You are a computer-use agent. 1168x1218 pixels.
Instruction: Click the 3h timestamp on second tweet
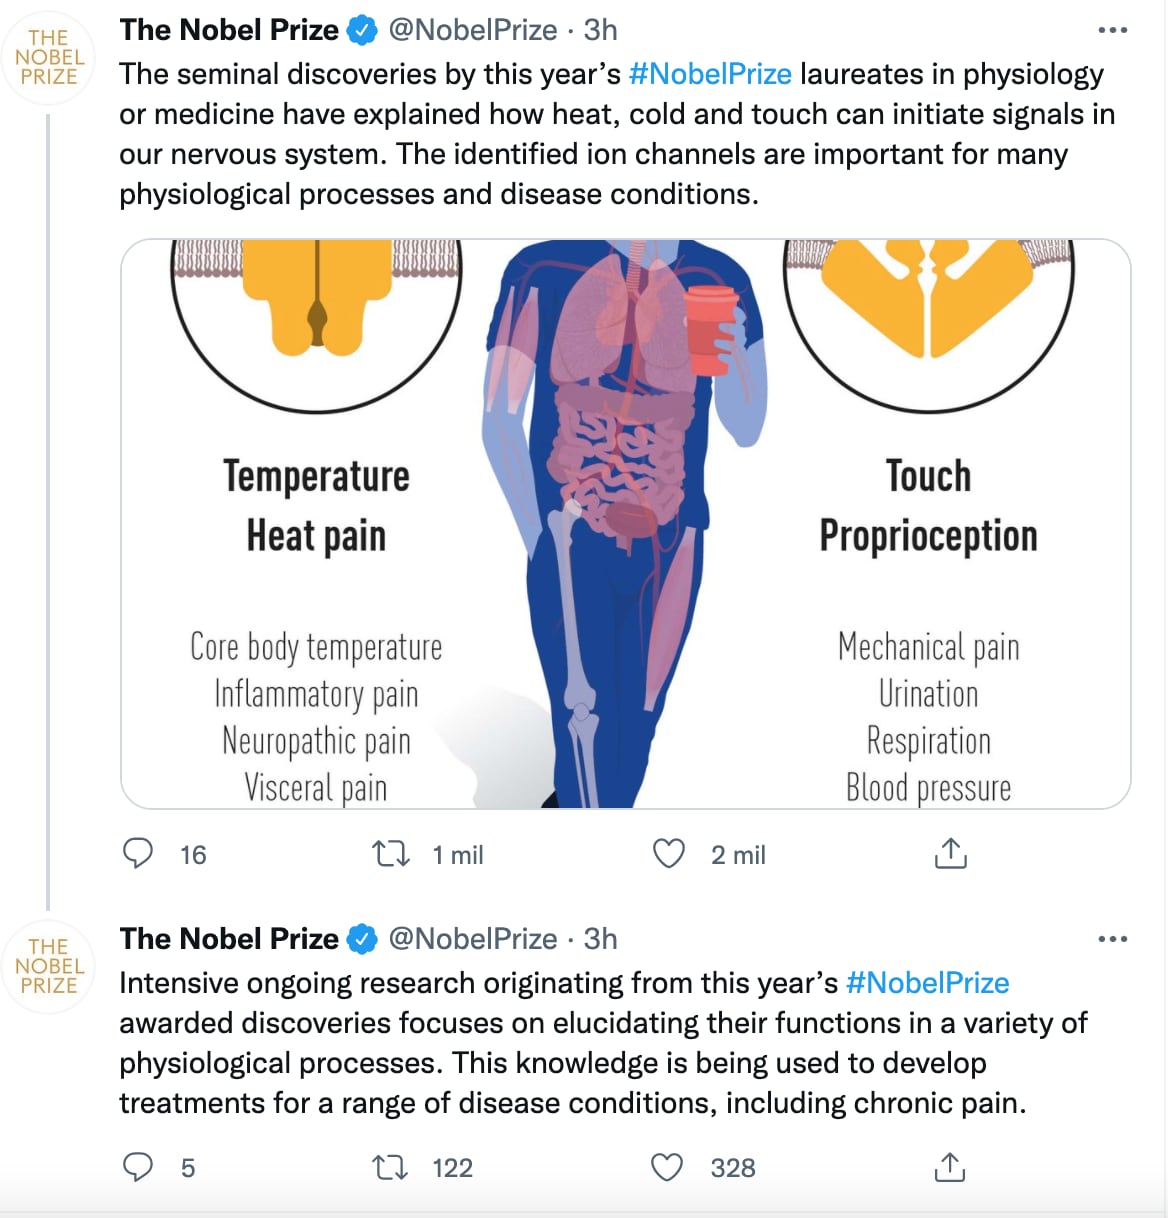click(601, 939)
